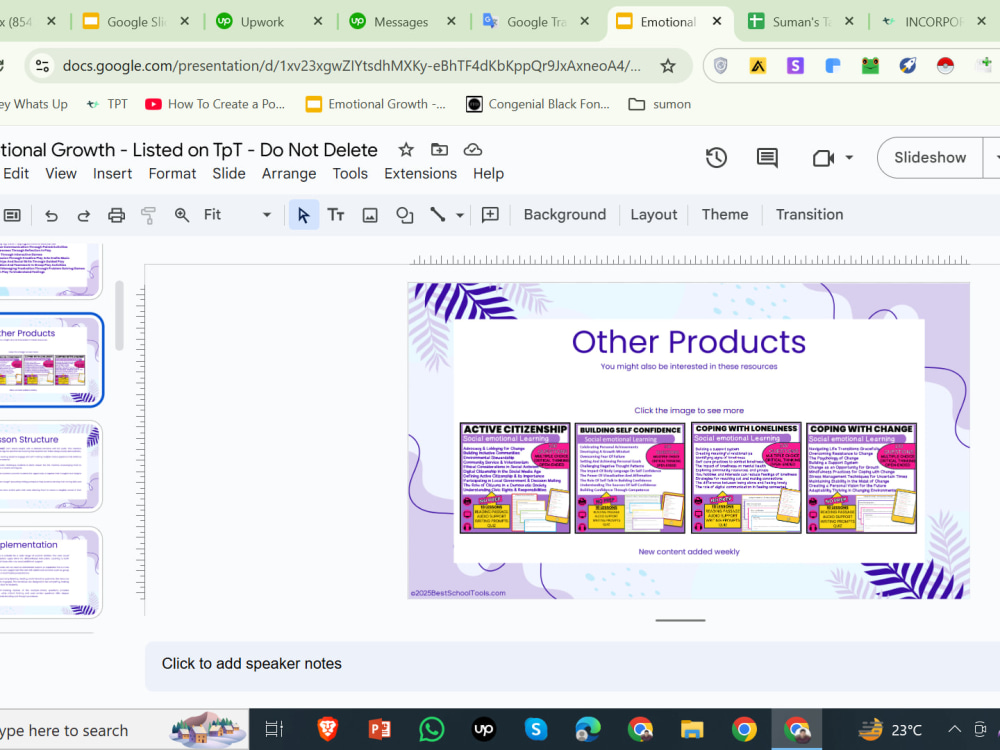
Task: Click the Move to folder icon
Action: [439, 150]
